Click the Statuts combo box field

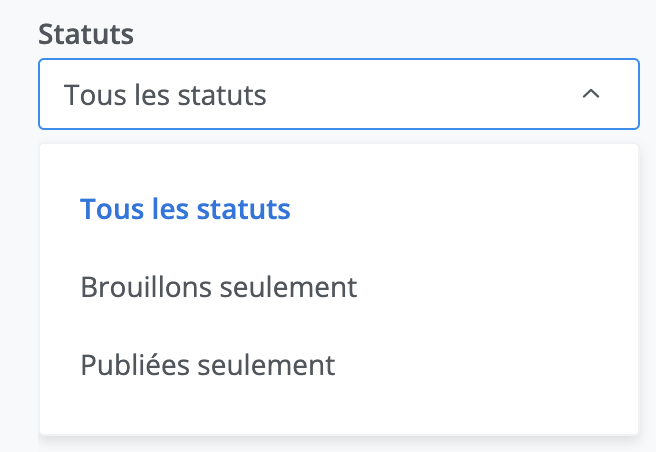pos(338,95)
